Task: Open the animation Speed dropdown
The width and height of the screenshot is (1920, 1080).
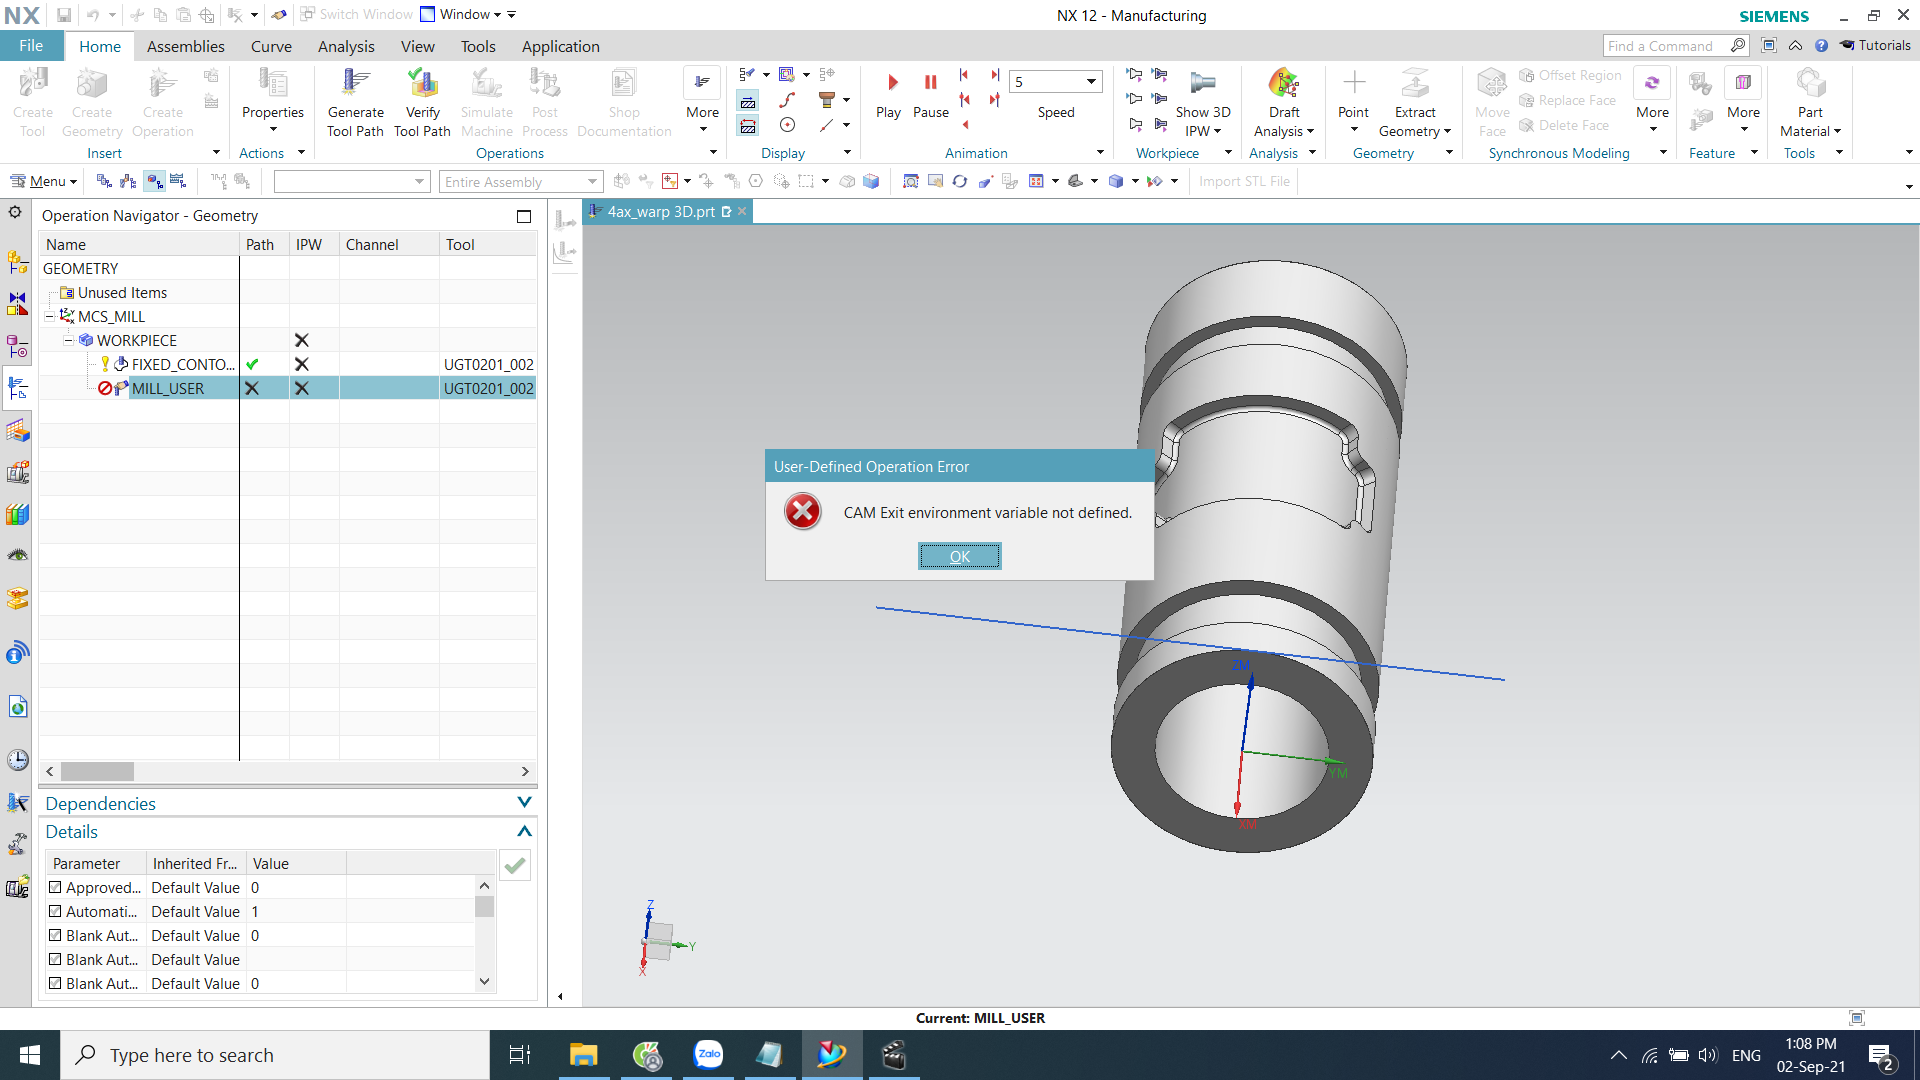Action: 1091,82
